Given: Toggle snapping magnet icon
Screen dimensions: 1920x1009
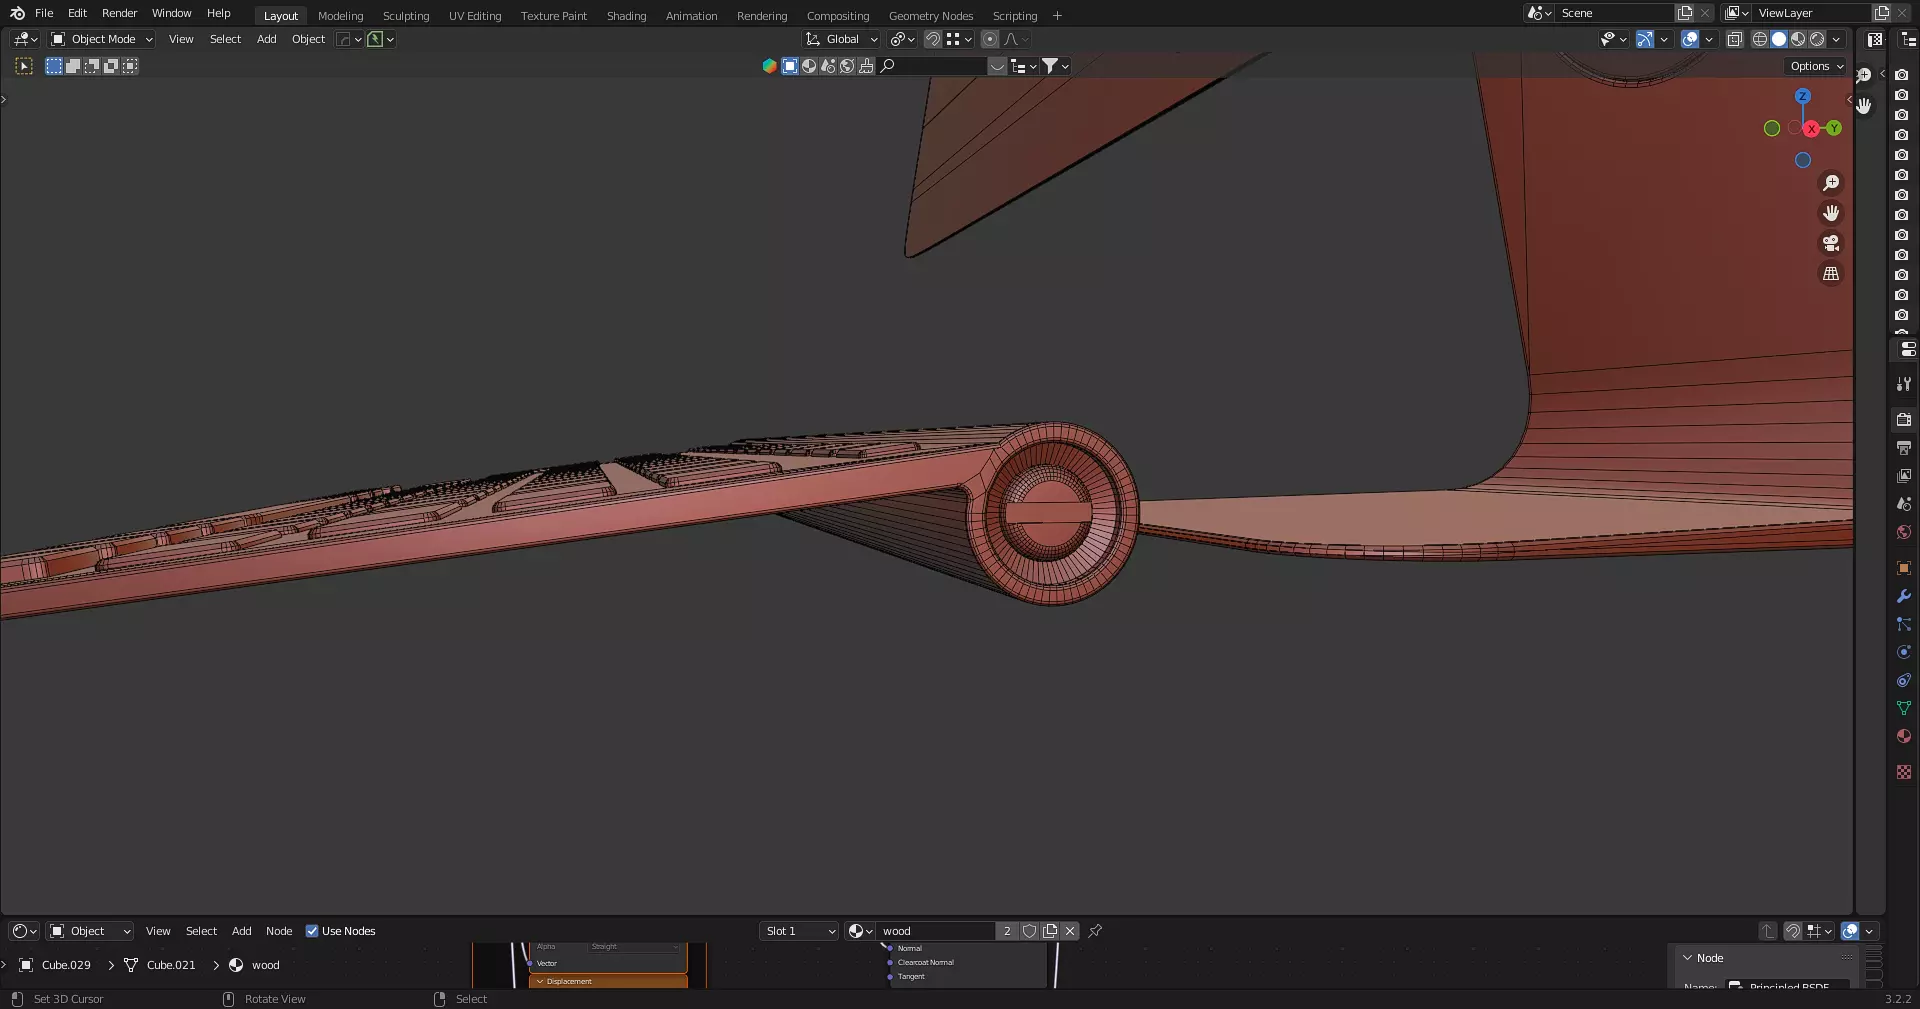Looking at the screenshot, I should 932,39.
